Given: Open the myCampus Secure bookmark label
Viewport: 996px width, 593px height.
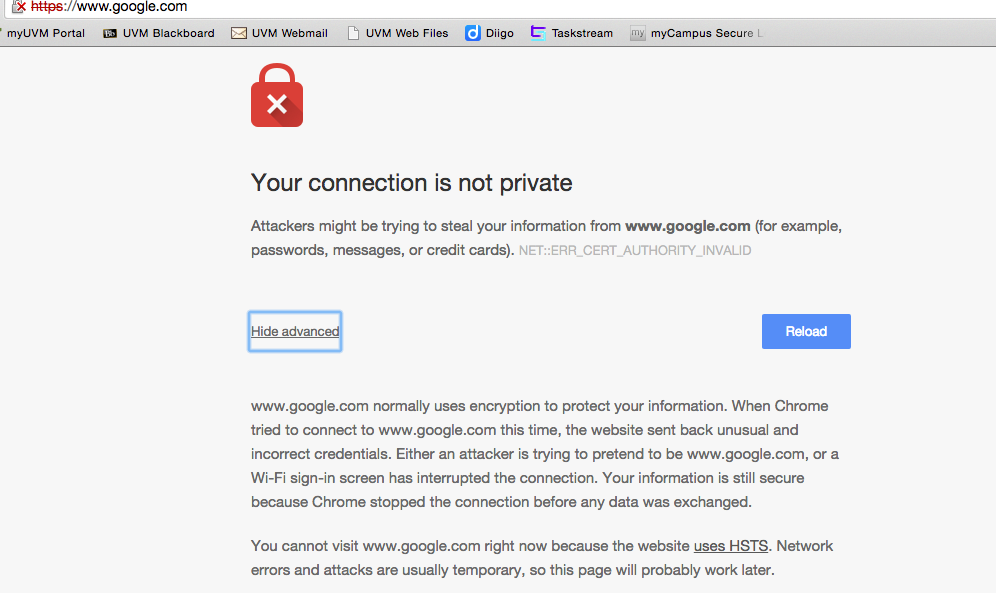Looking at the screenshot, I should point(706,33).
